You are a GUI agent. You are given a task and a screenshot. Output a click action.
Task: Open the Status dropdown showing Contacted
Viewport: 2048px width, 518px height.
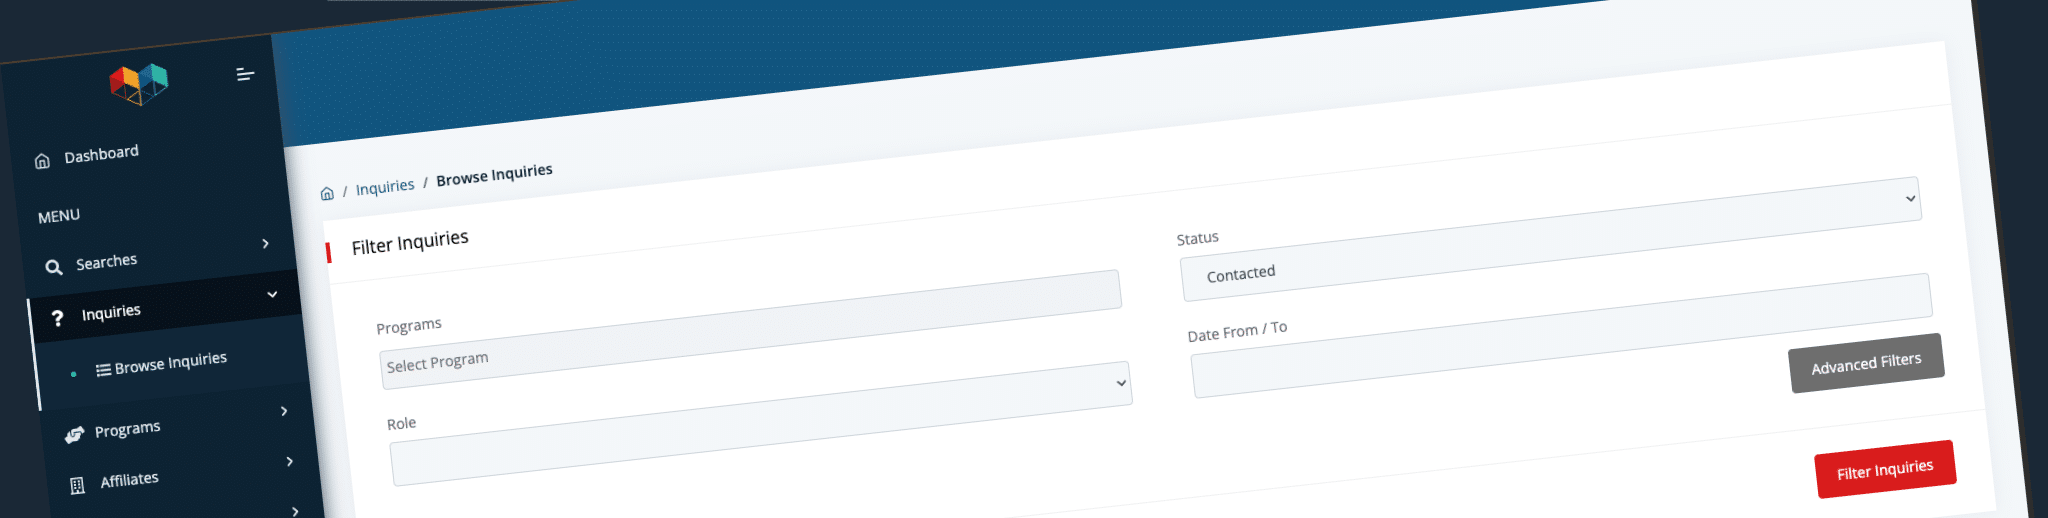[x=1550, y=239]
